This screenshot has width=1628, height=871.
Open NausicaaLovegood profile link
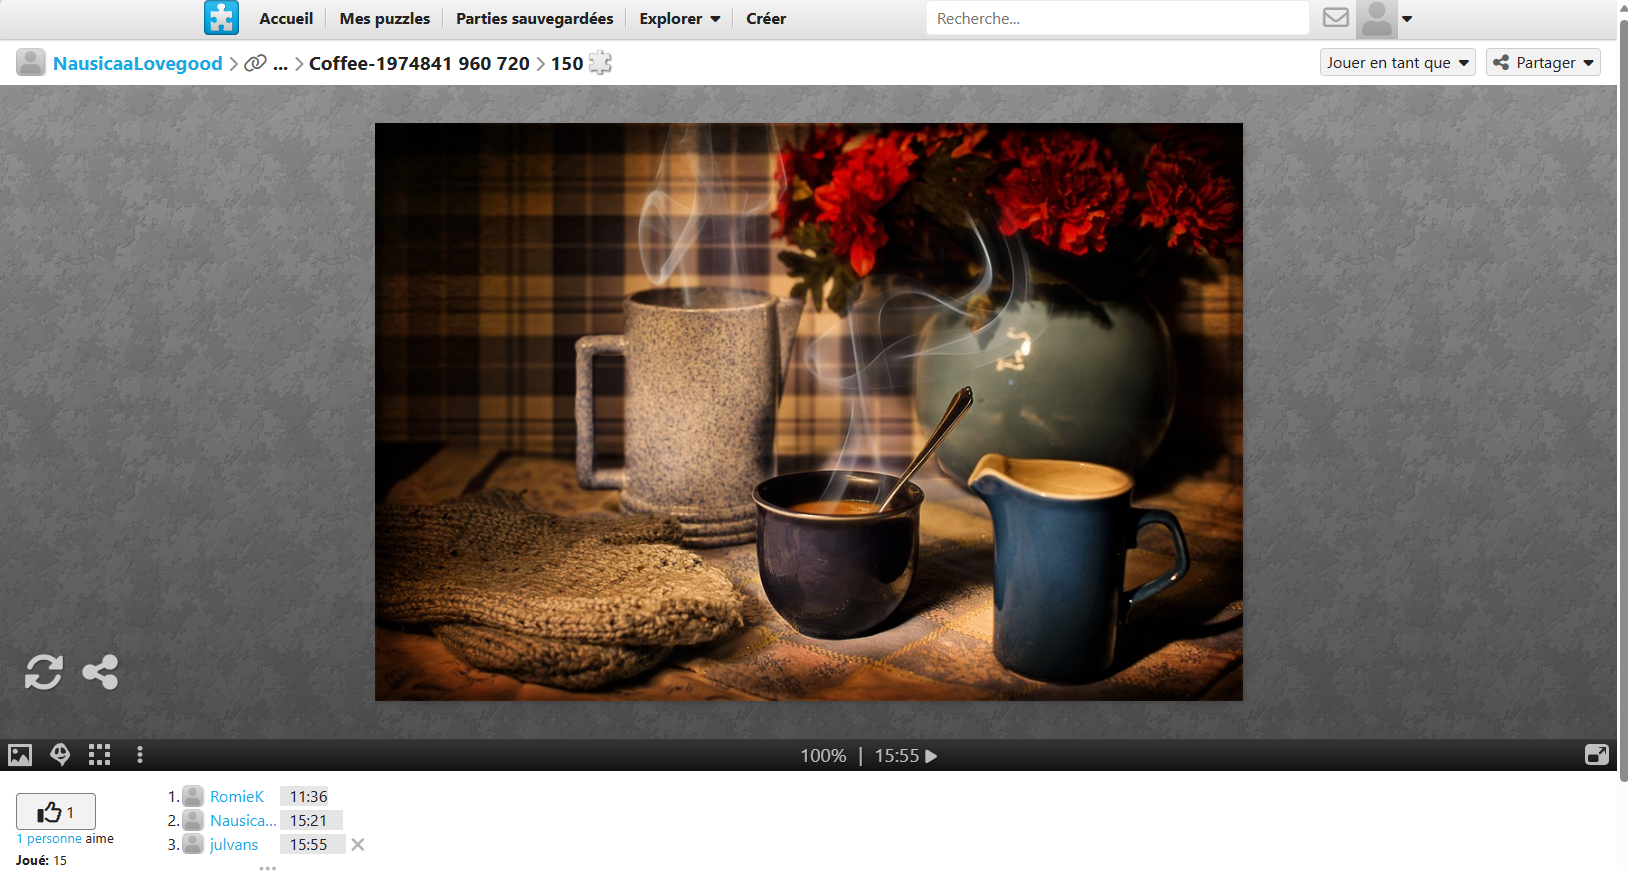pos(138,63)
